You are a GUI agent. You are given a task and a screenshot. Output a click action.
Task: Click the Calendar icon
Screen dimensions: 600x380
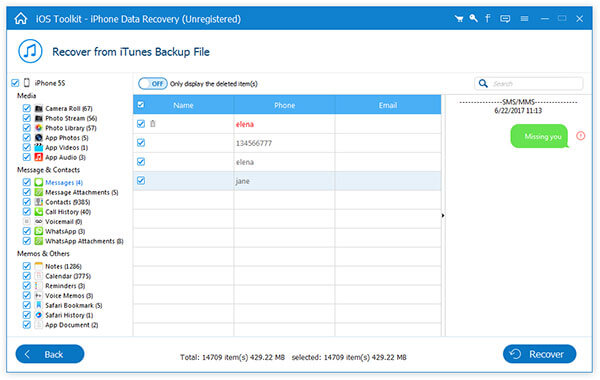39,276
